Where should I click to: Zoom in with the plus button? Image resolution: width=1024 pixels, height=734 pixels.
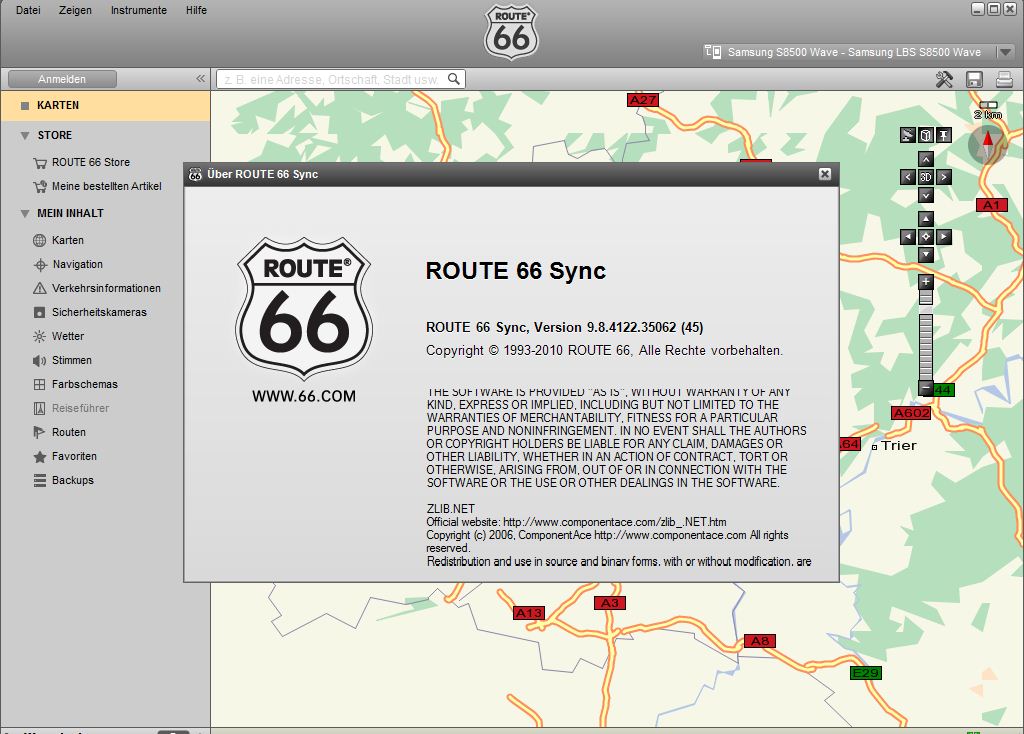pos(925,282)
